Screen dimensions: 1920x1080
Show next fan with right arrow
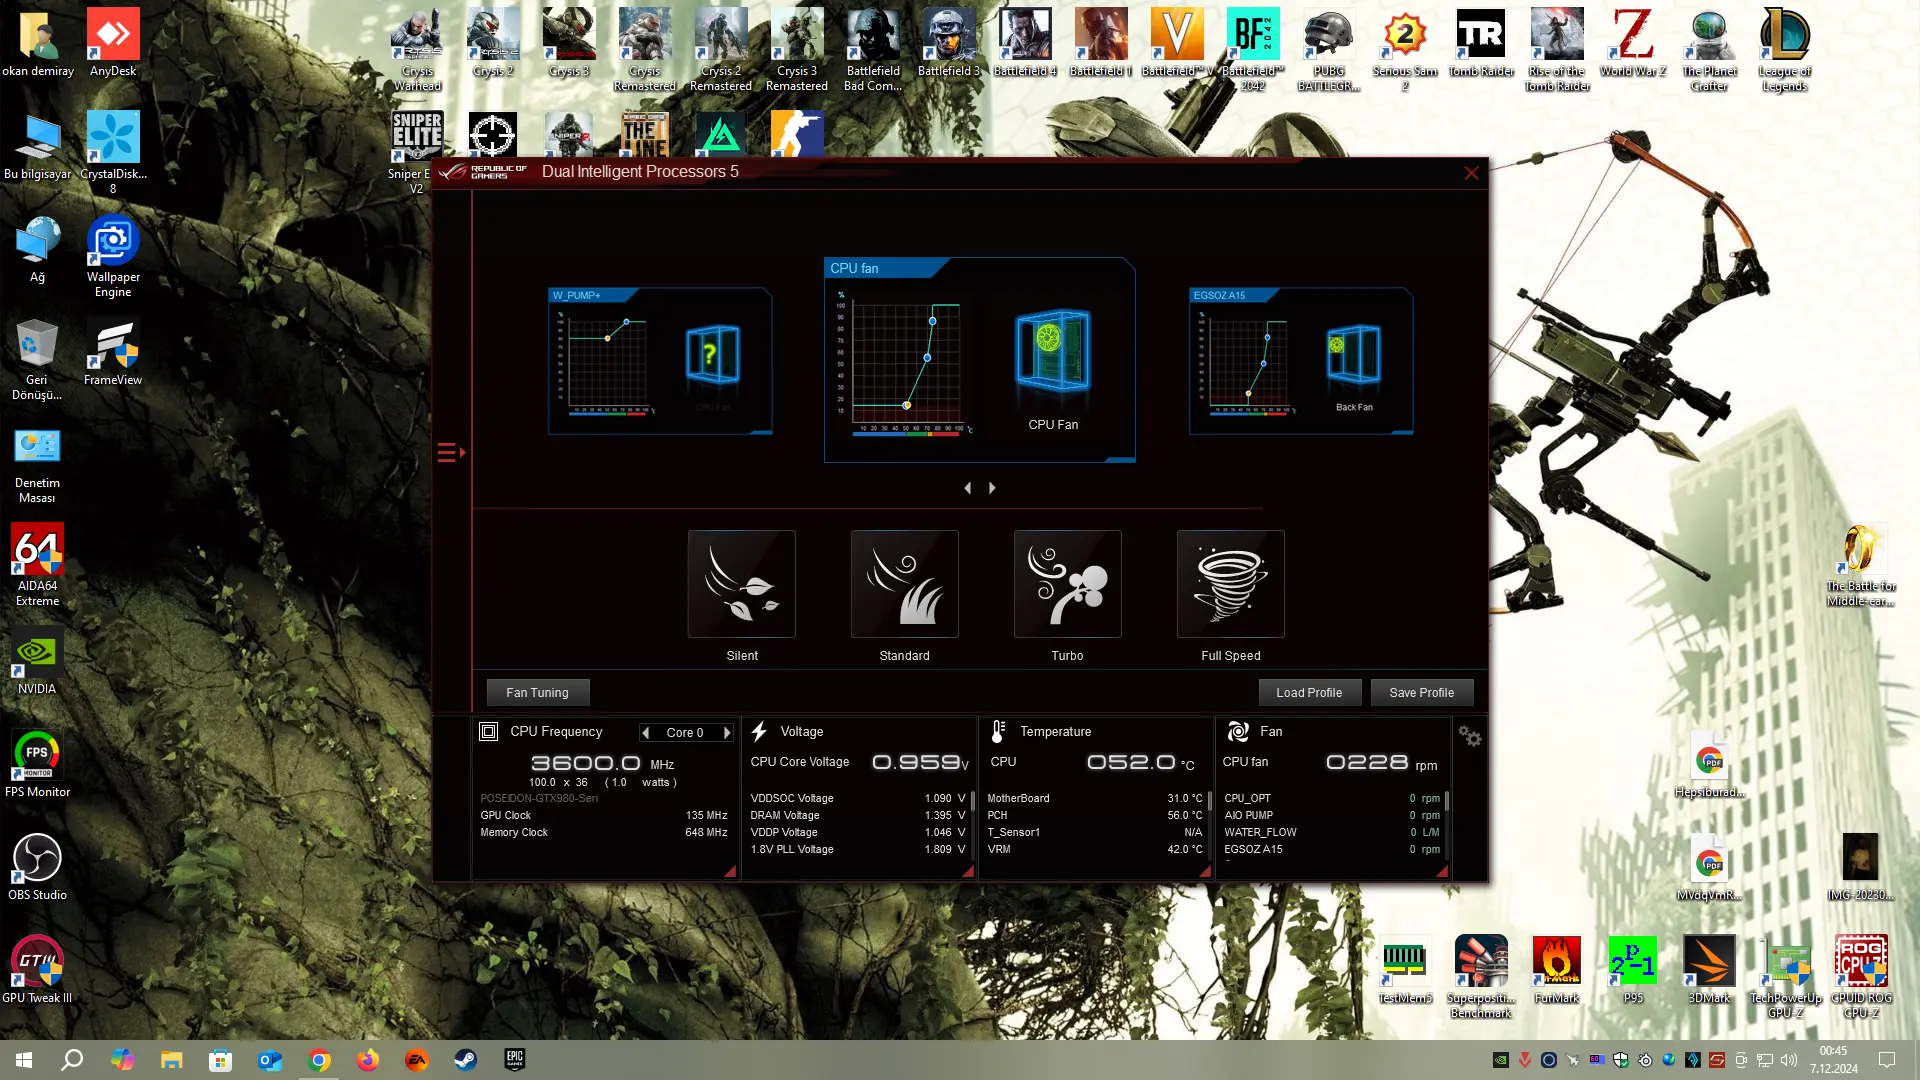(x=992, y=488)
